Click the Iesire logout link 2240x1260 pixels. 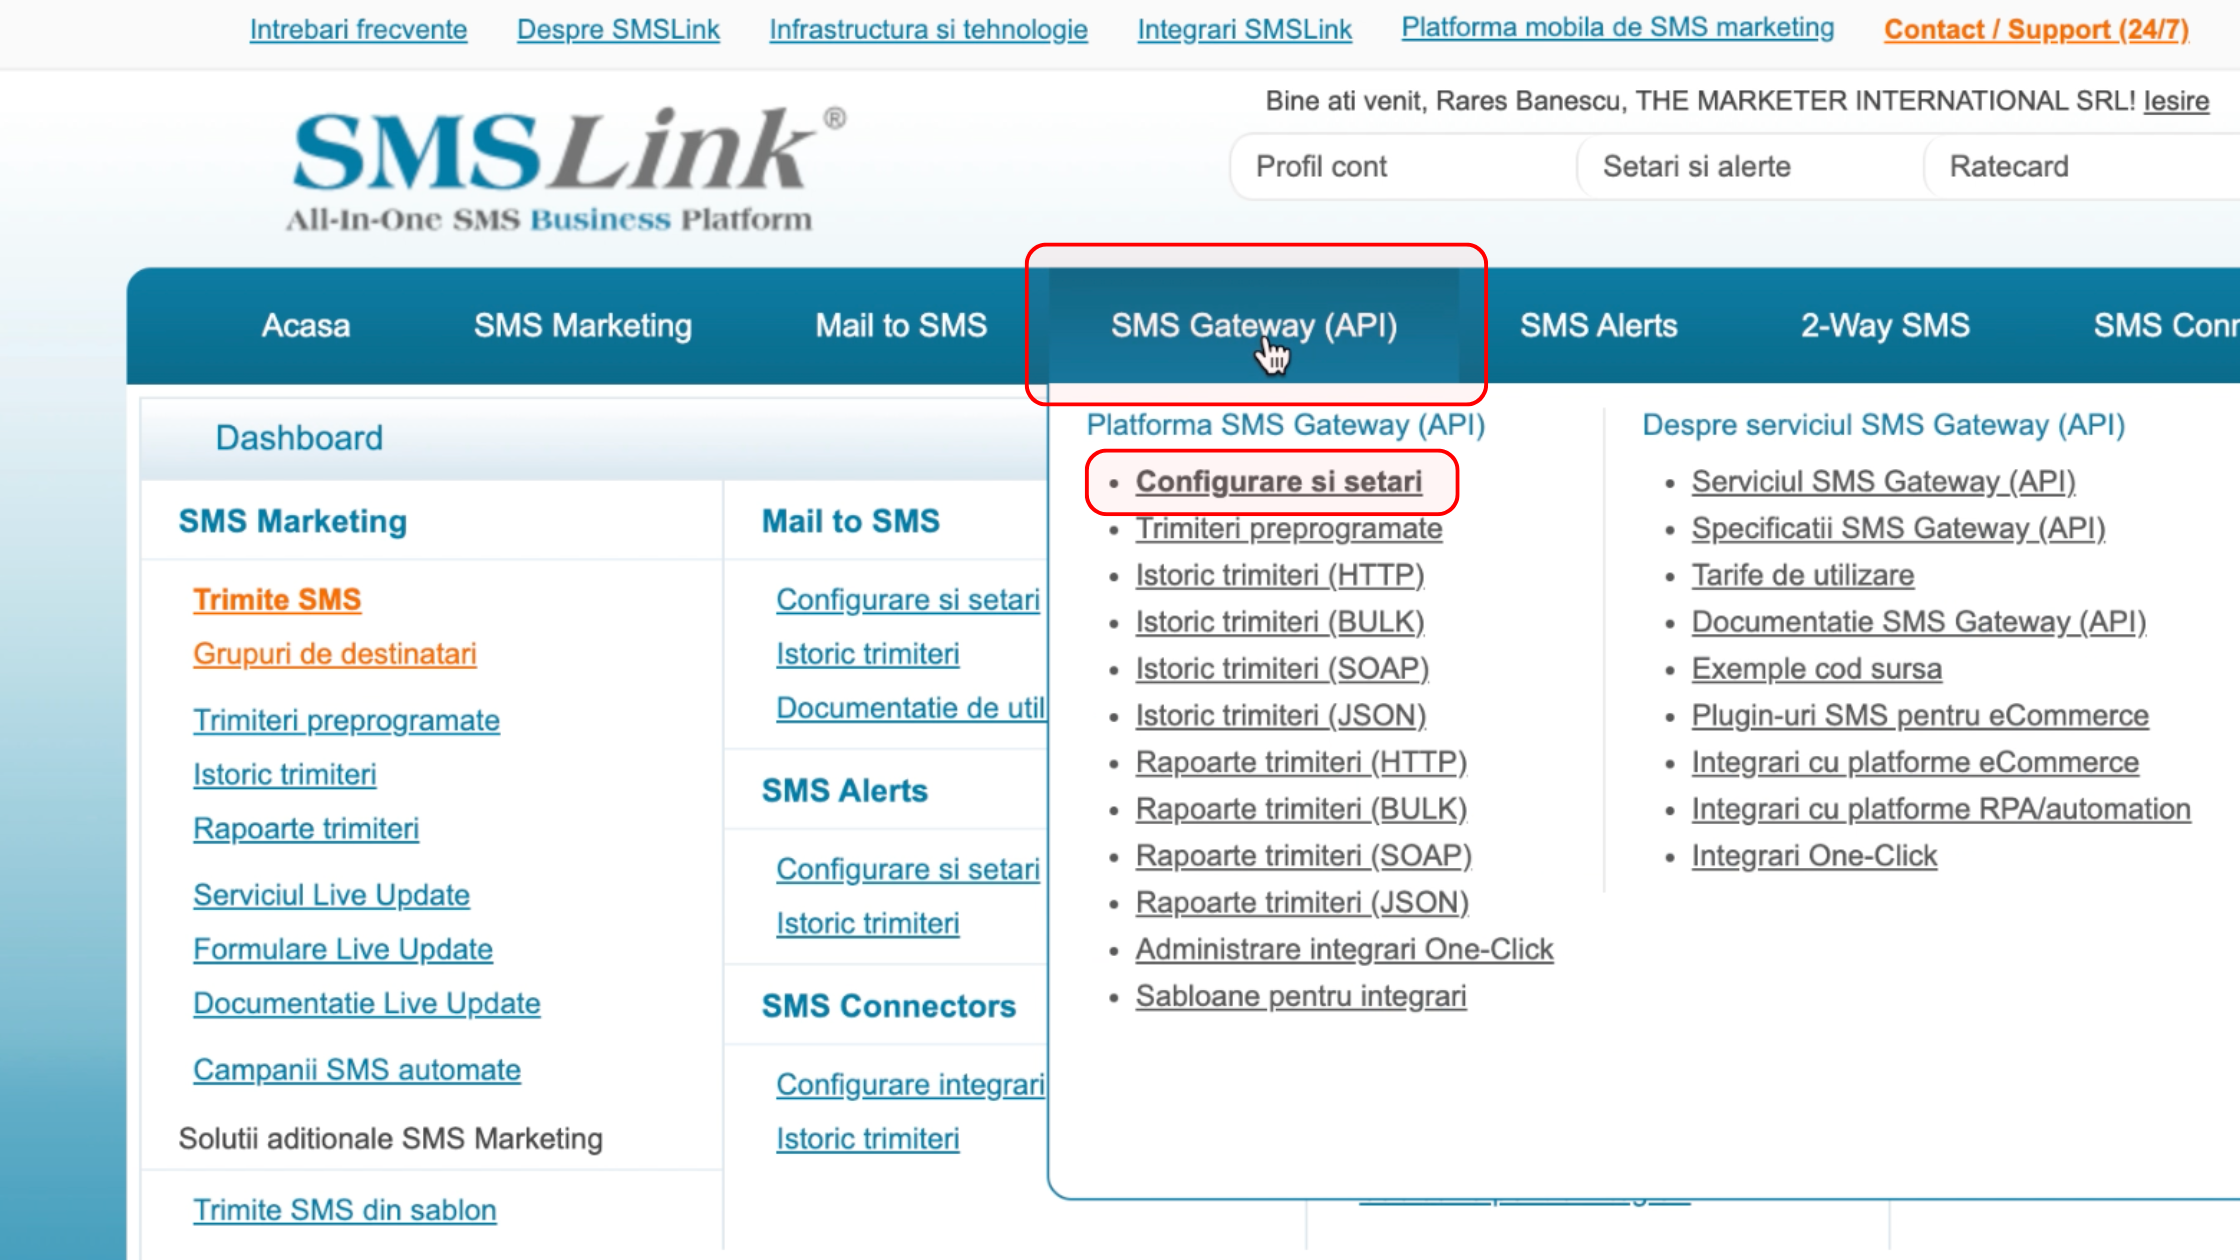(x=2176, y=101)
